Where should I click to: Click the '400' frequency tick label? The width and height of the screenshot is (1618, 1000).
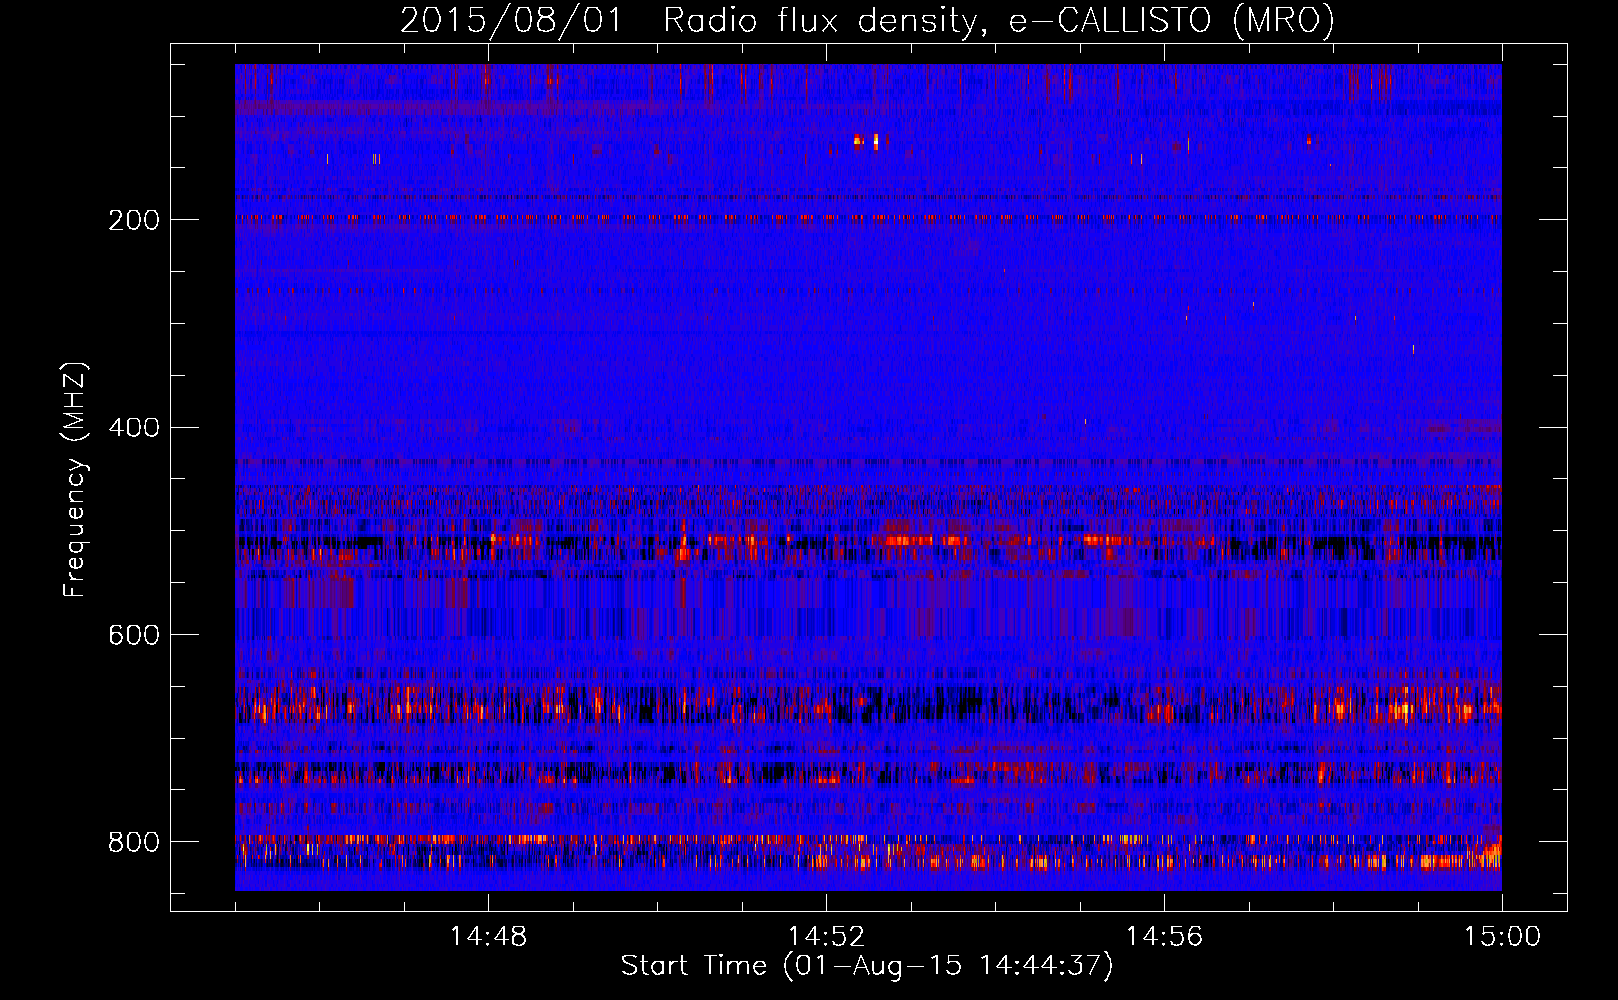click(x=134, y=428)
